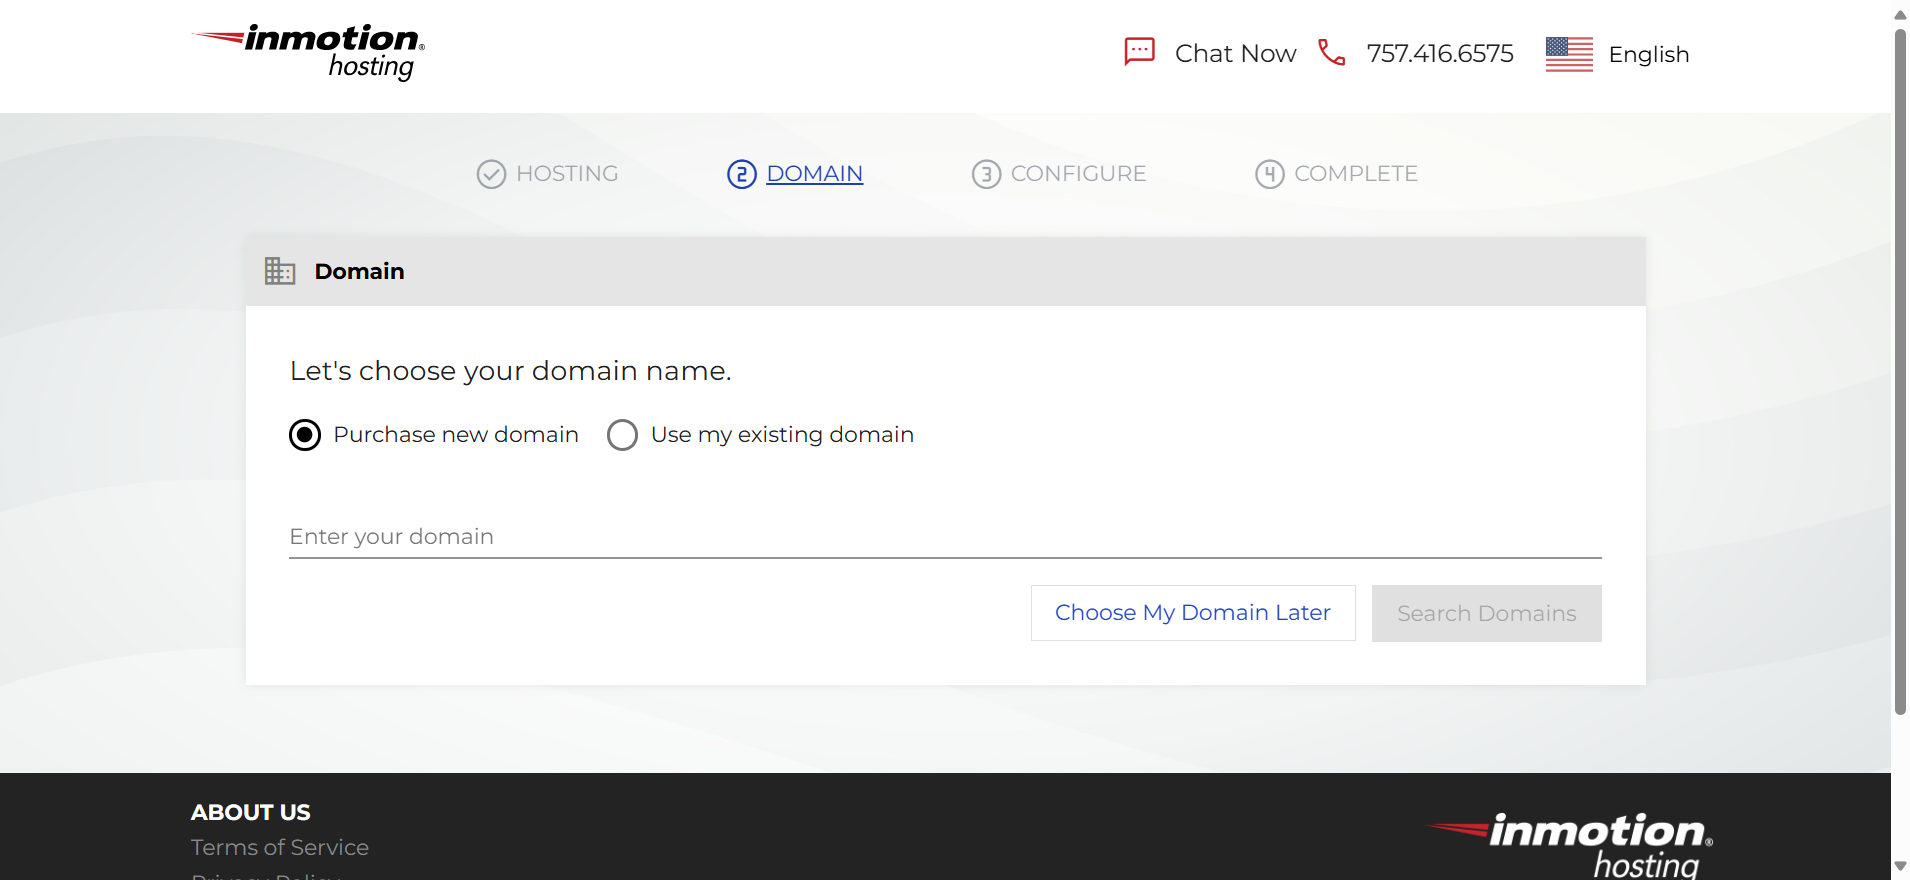1910x880 pixels.
Task: Click the Domain panel heading text
Action: 359,271
